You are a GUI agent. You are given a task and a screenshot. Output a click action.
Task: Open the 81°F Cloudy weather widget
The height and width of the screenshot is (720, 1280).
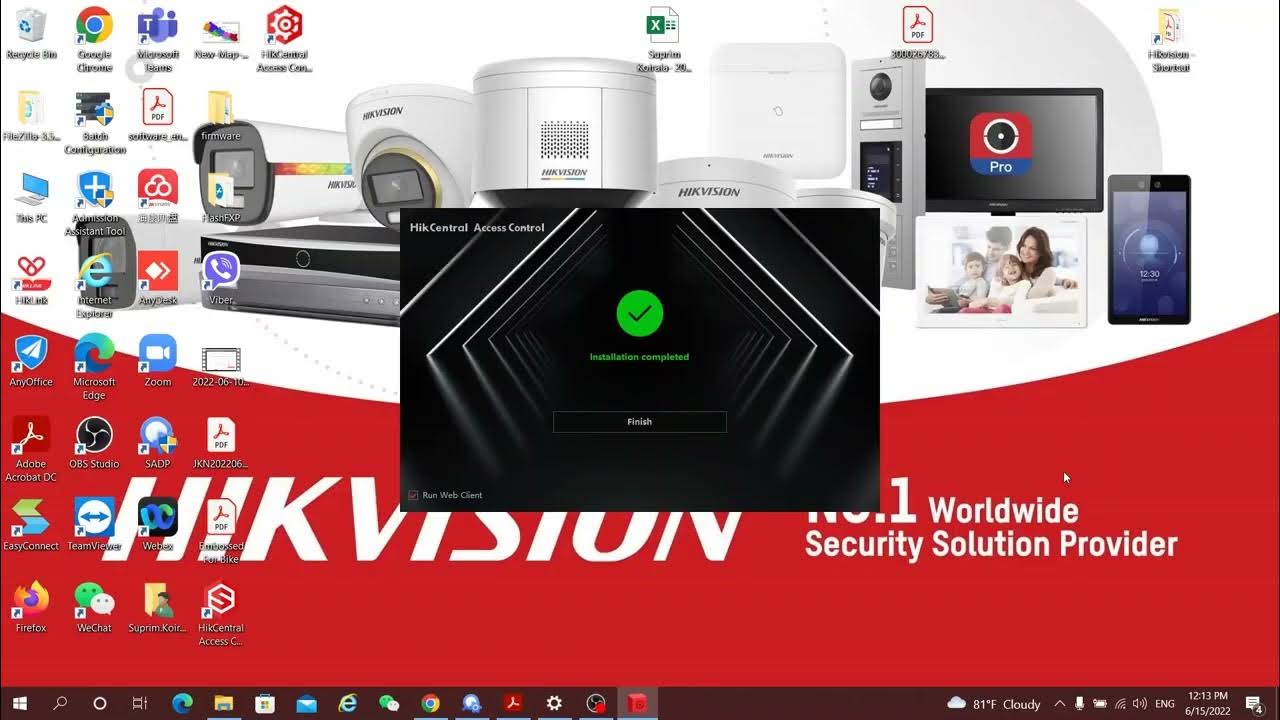994,704
